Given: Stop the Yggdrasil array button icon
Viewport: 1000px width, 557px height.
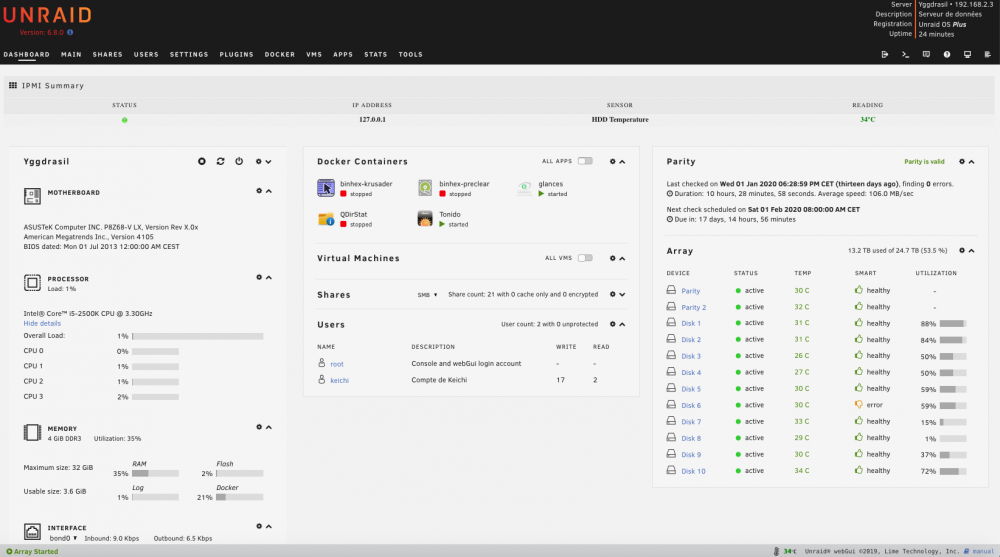Looking at the screenshot, I should tap(202, 161).
